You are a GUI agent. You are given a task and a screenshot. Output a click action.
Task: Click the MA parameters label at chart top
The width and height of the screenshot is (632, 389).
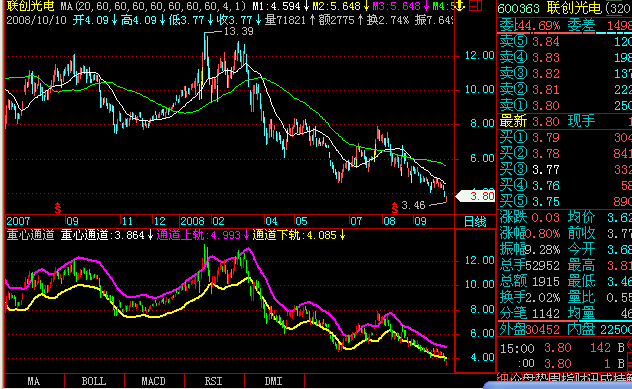point(154,6)
